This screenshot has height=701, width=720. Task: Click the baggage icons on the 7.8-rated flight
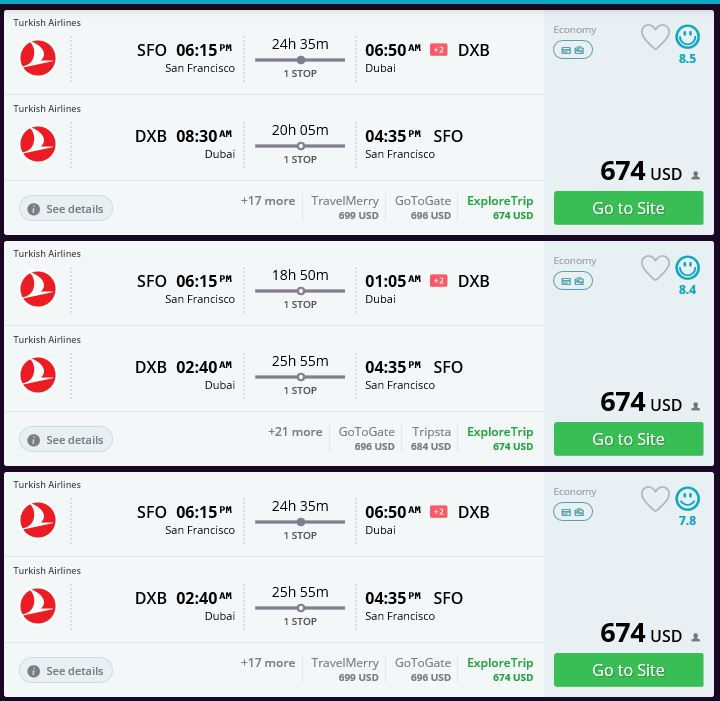tap(573, 512)
